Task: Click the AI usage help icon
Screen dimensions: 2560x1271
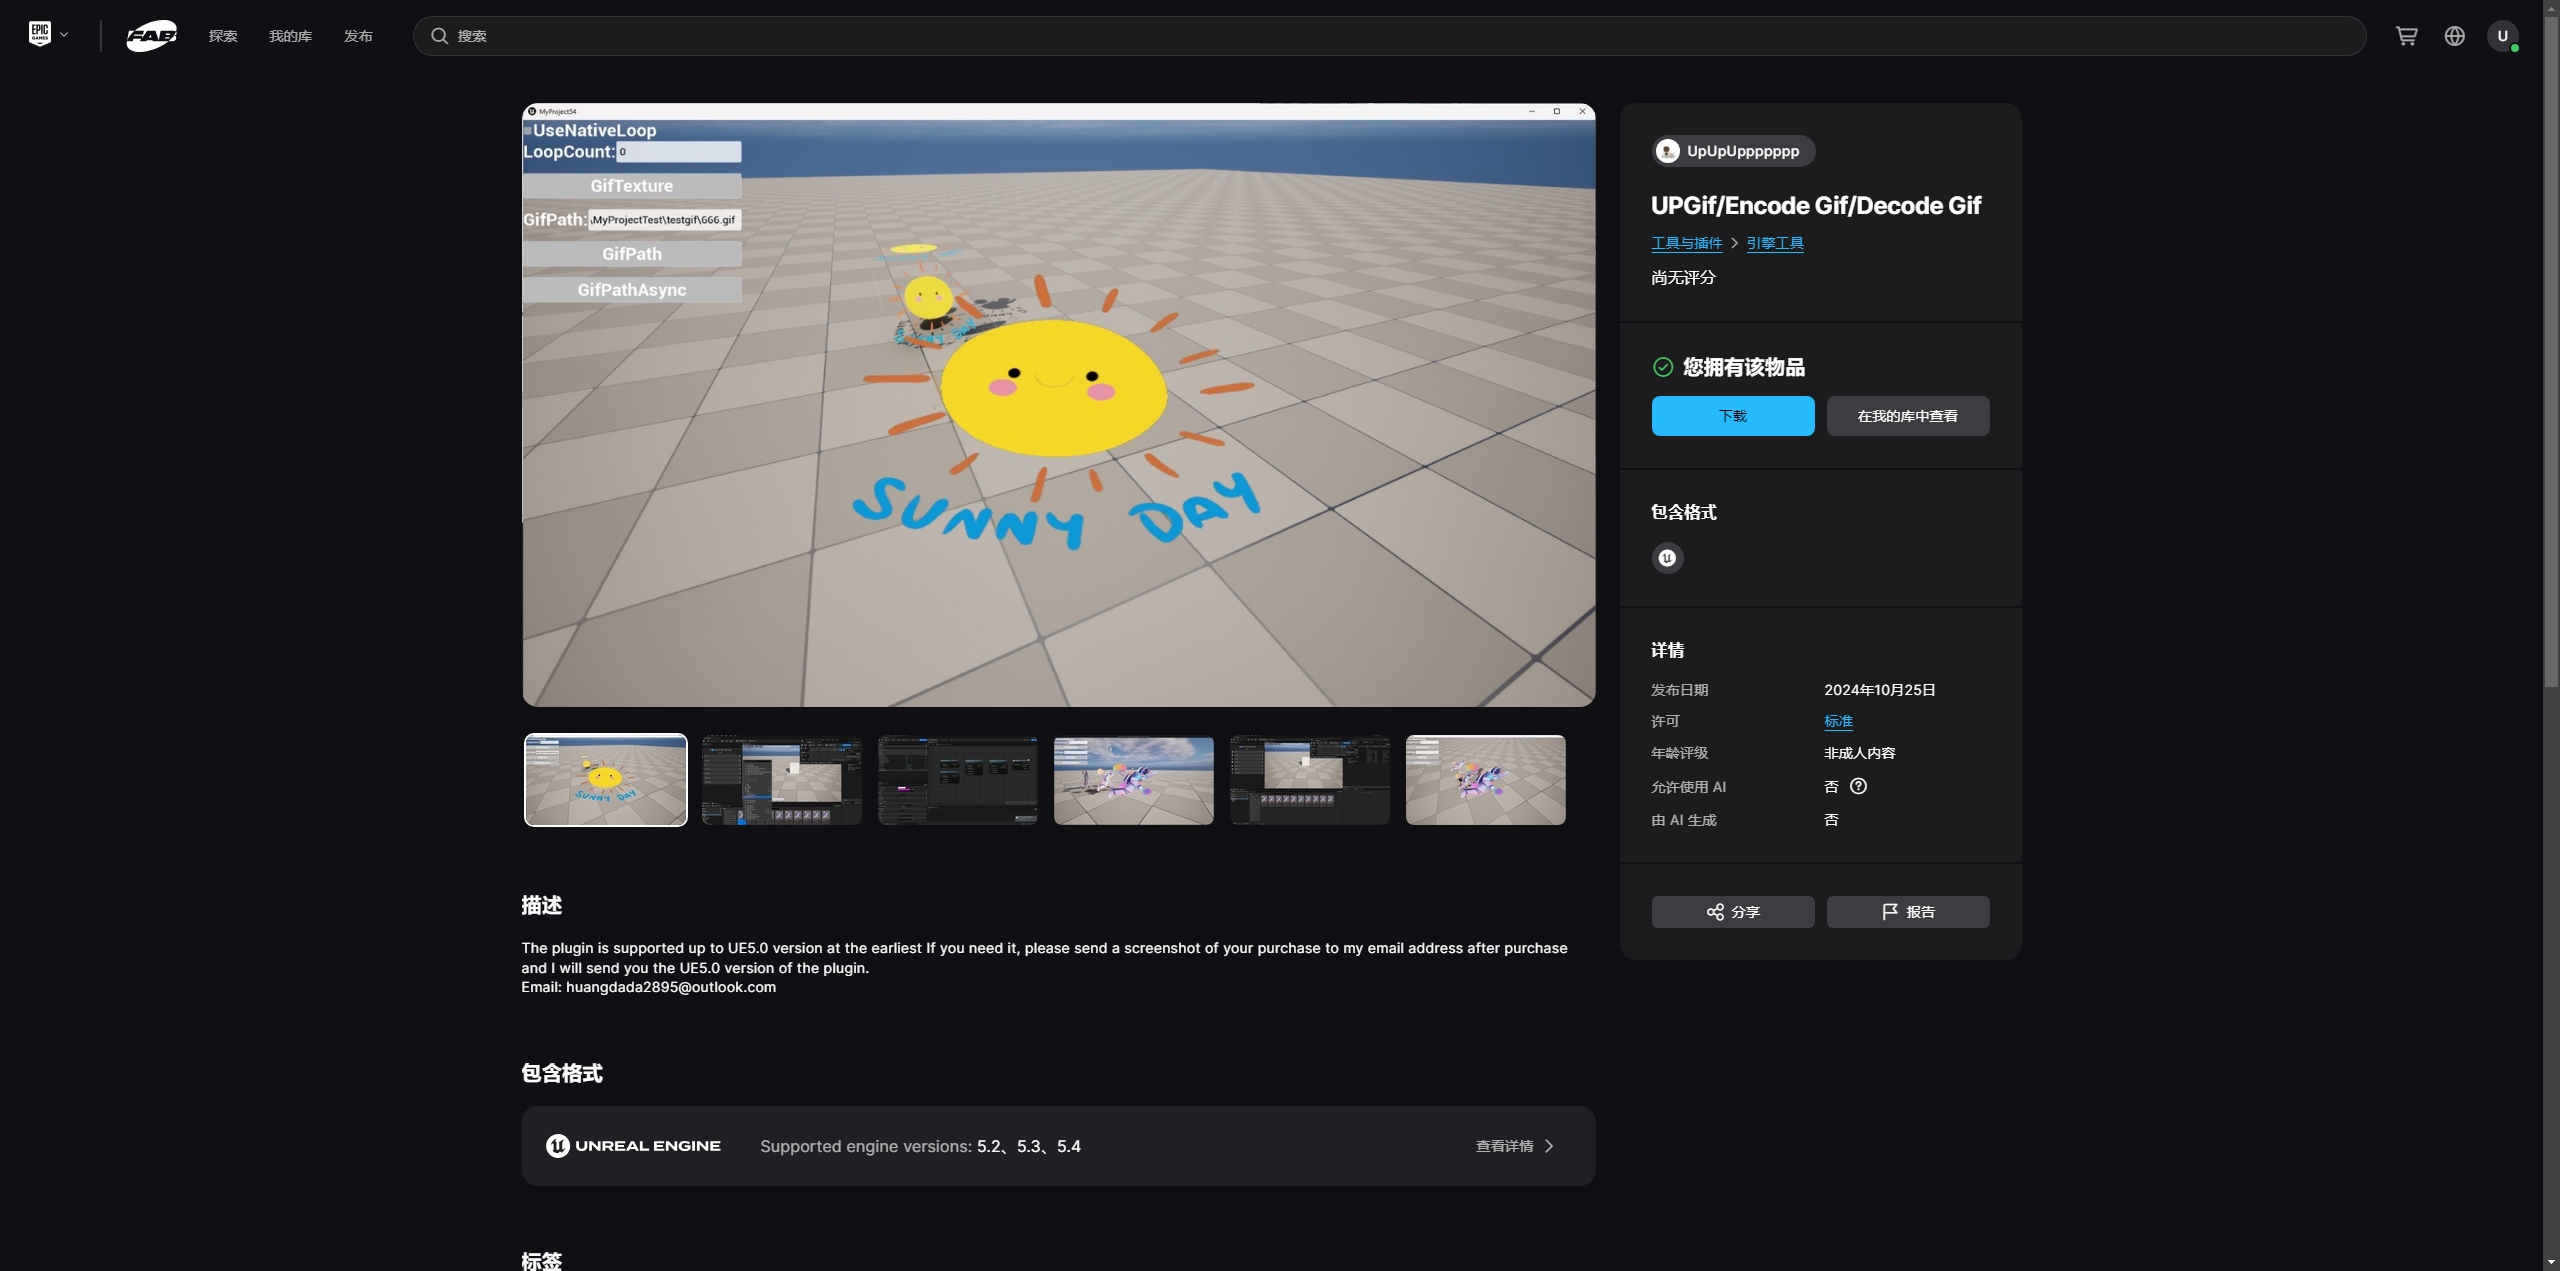Action: coord(1858,786)
